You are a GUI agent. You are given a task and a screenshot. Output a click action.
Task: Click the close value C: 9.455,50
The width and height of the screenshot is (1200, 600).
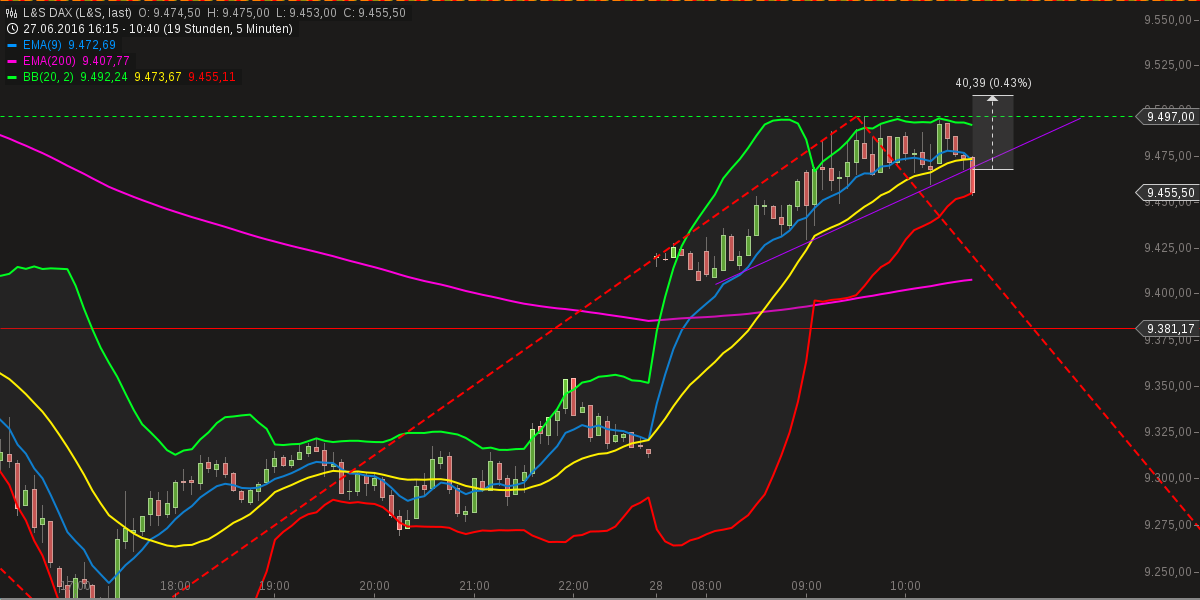pos(375,13)
